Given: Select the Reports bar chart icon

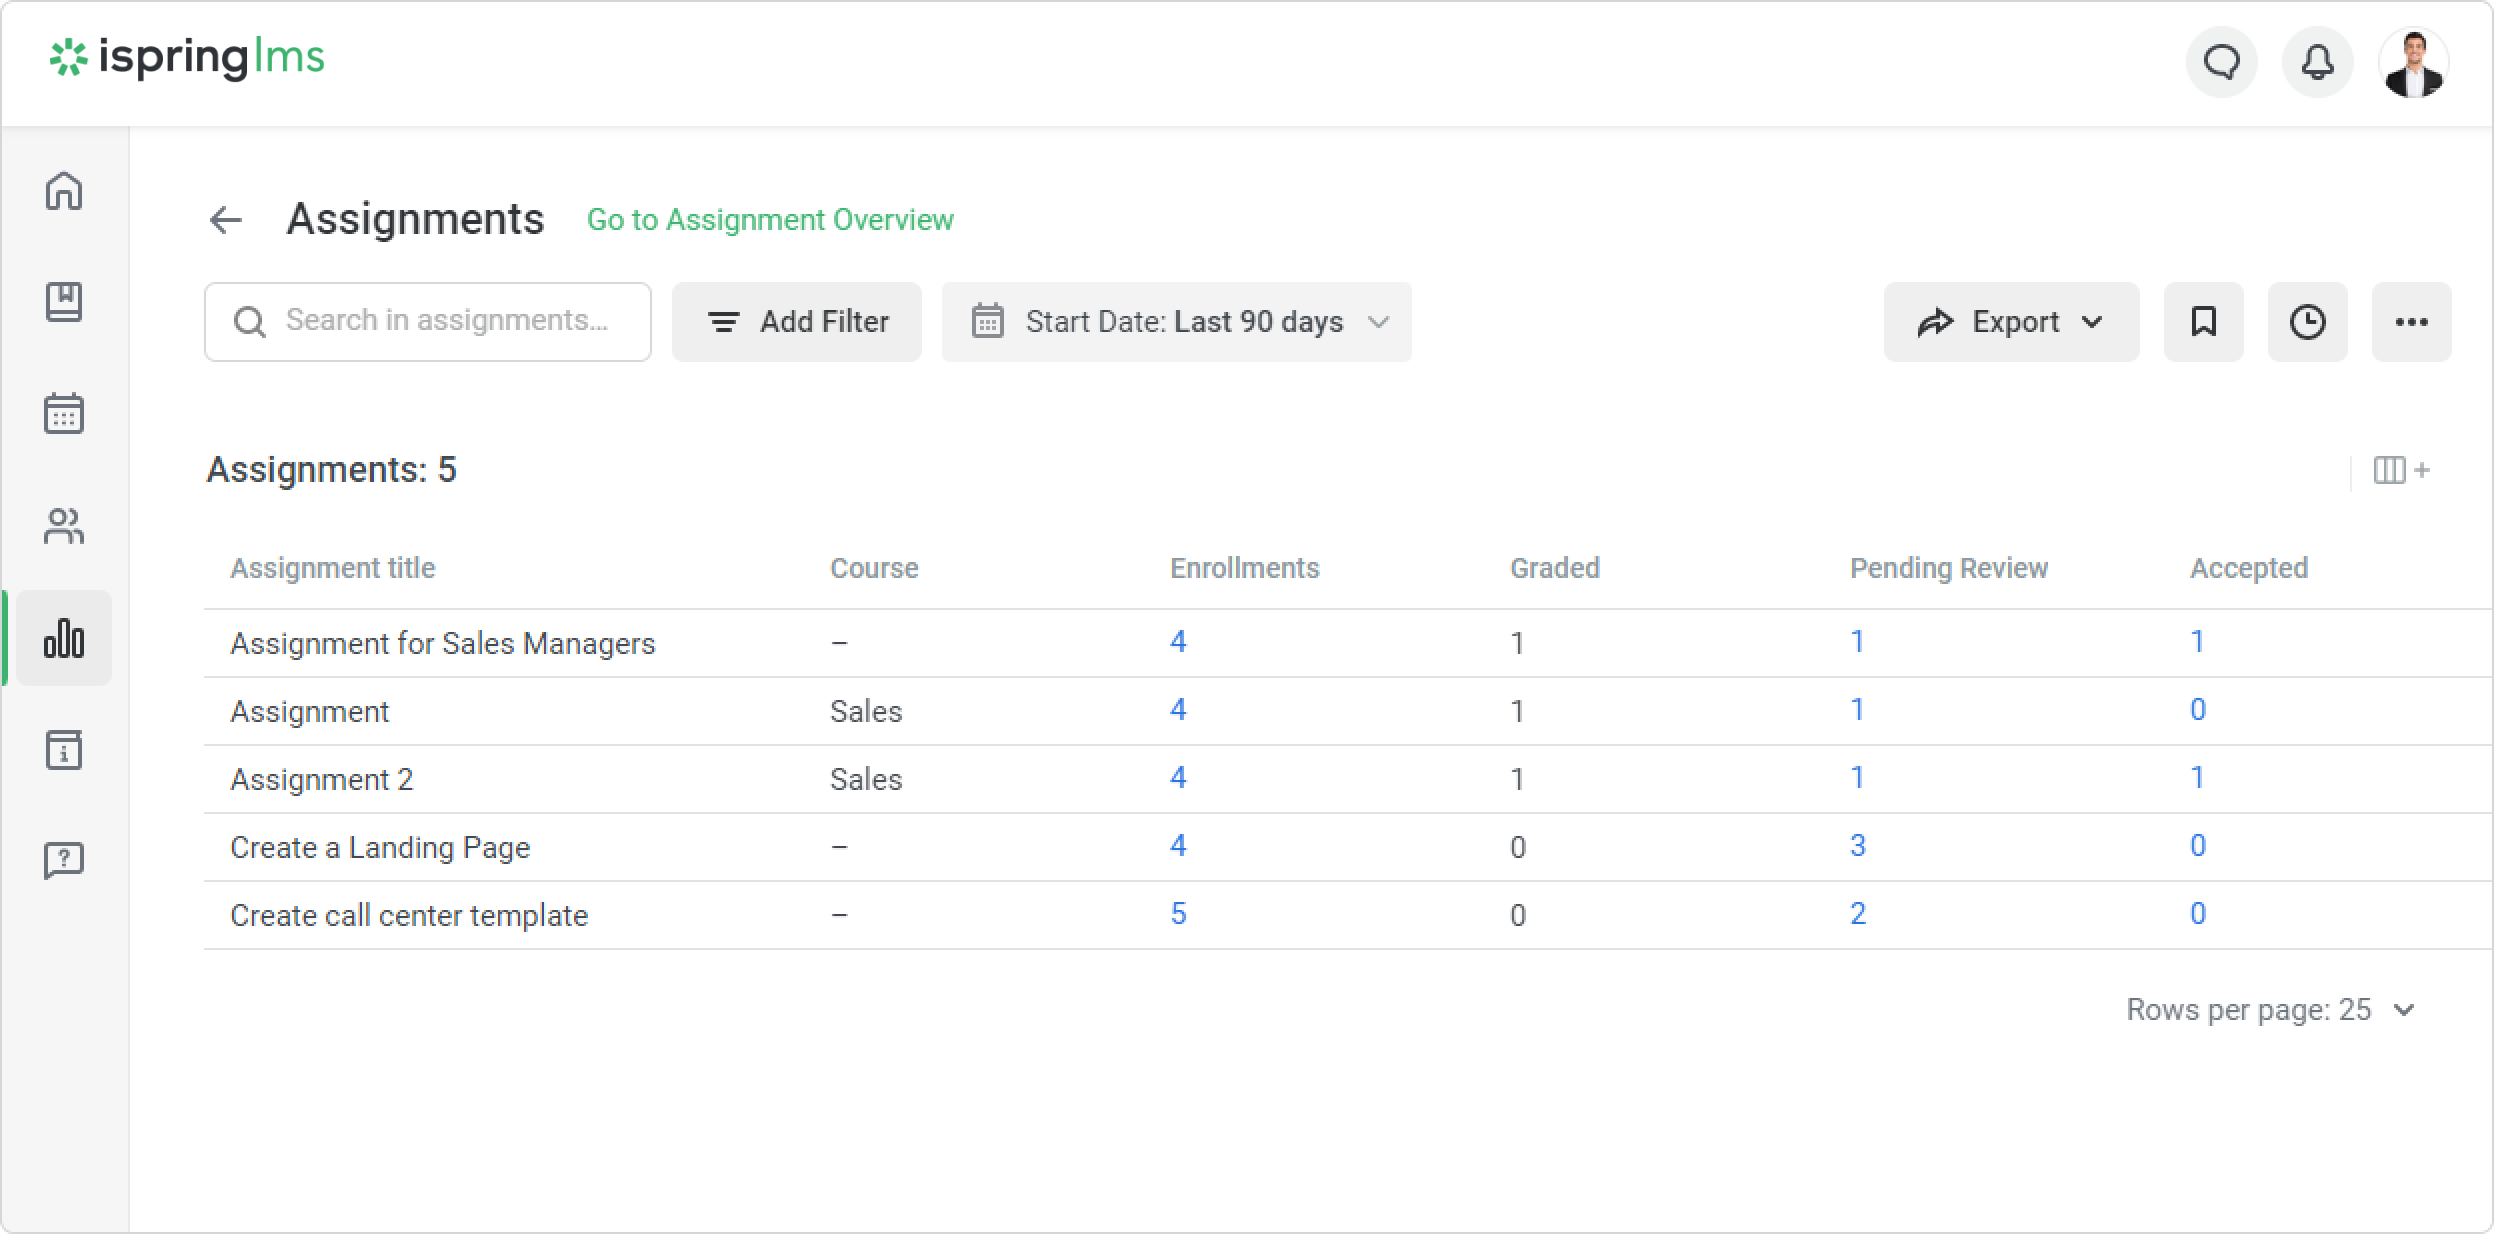Looking at the screenshot, I should tap(64, 638).
